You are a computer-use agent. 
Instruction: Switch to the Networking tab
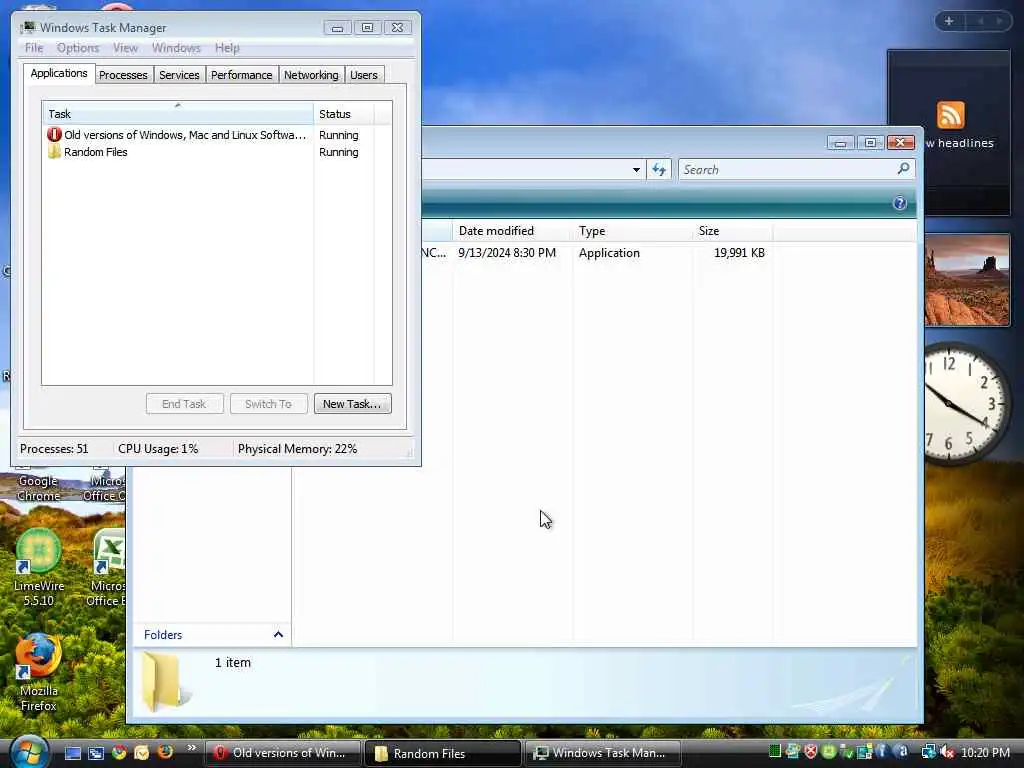coord(311,75)
